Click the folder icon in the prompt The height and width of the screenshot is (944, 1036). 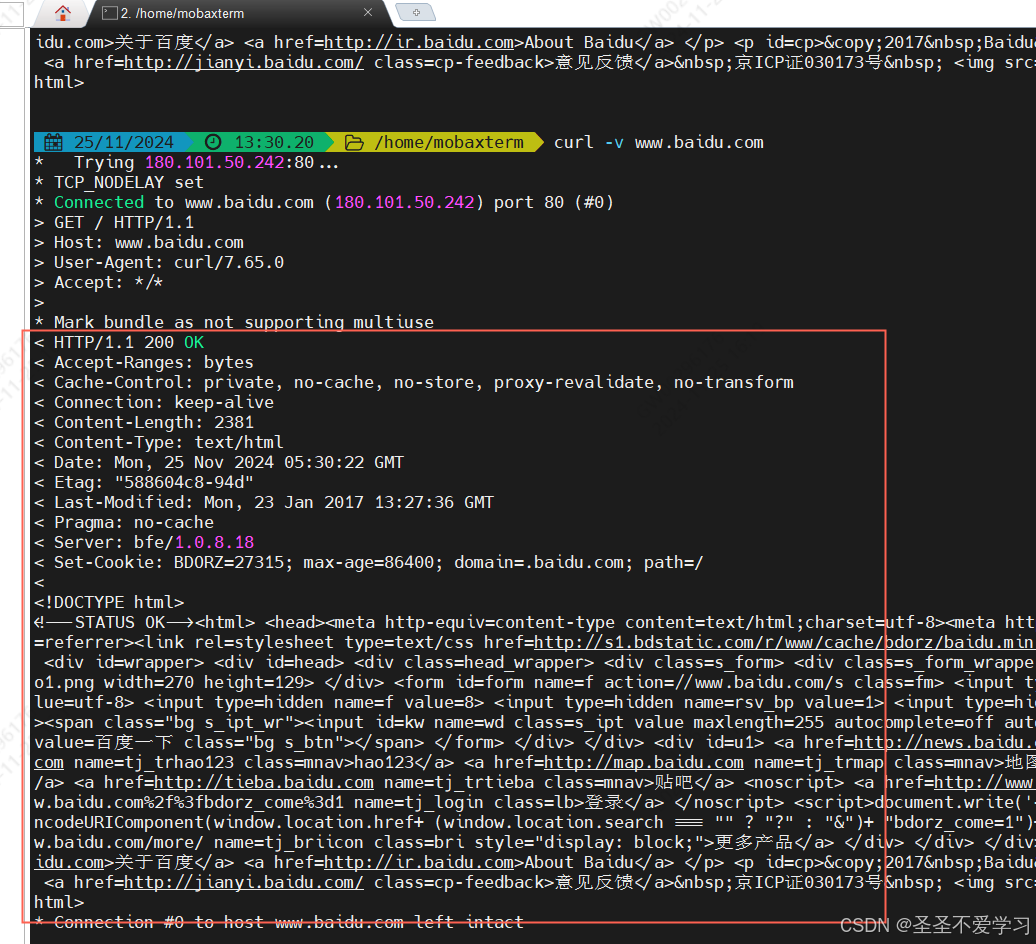coord(354,142)
